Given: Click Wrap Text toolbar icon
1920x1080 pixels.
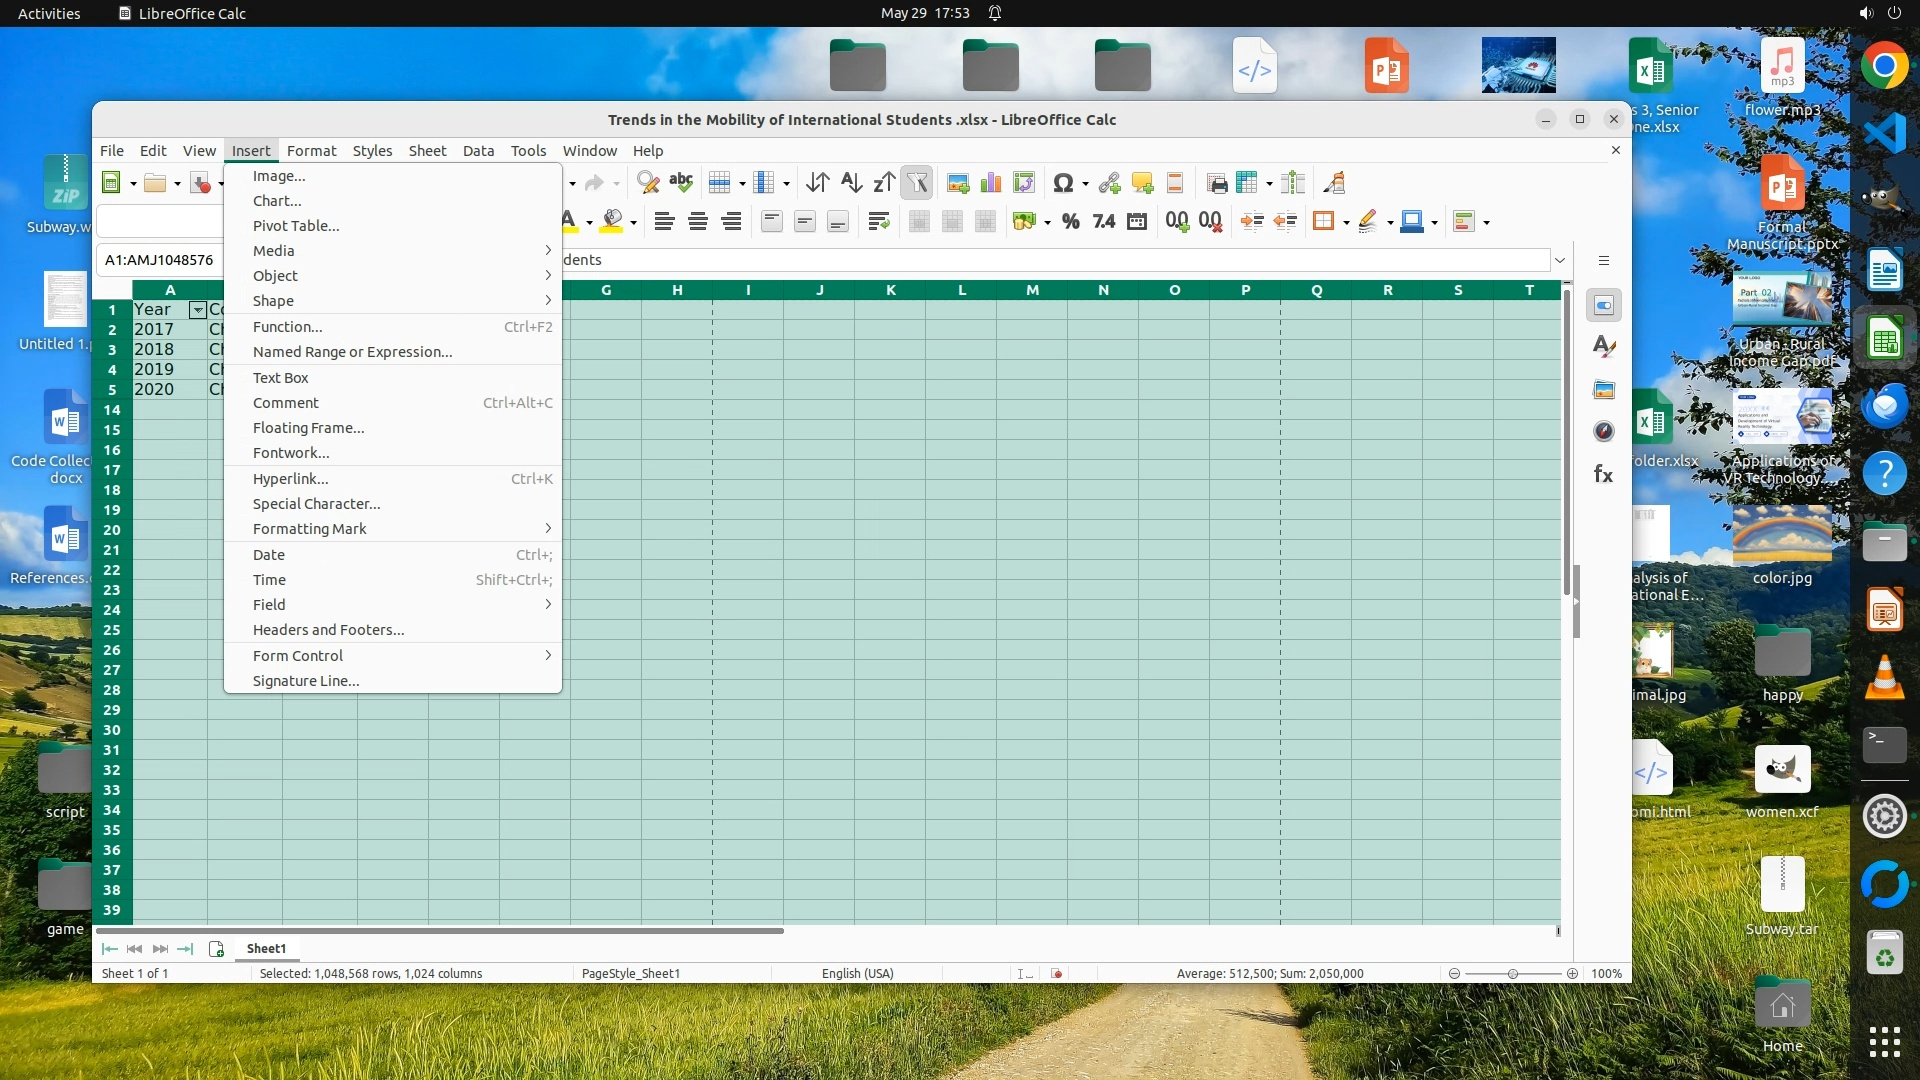Looking at the screenshot, I should click(x=878, y=222).
